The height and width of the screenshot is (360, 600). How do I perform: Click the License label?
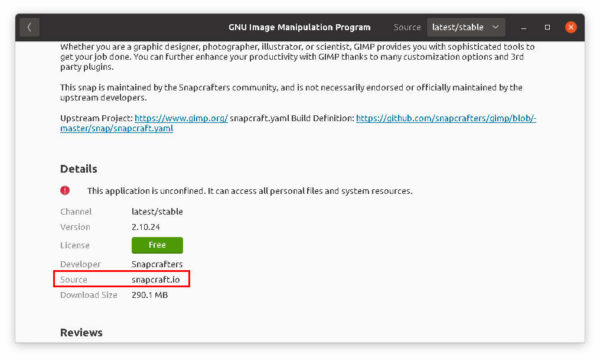tap(75, 245)
